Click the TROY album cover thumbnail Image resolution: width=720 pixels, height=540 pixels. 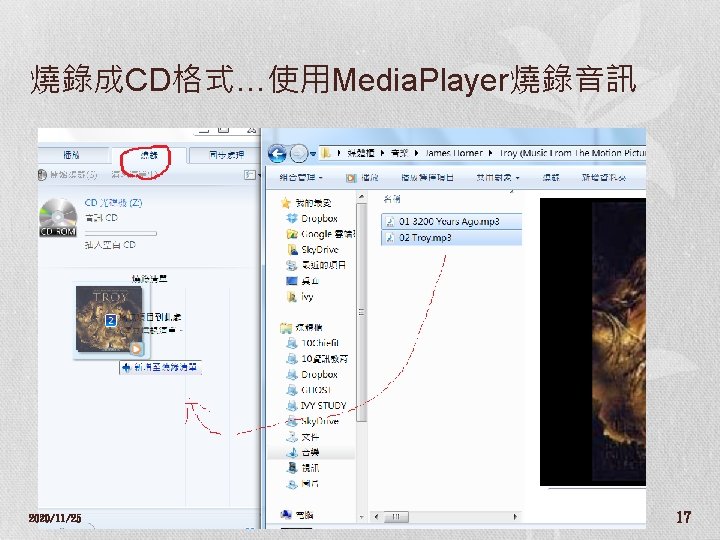coord(109,319)
